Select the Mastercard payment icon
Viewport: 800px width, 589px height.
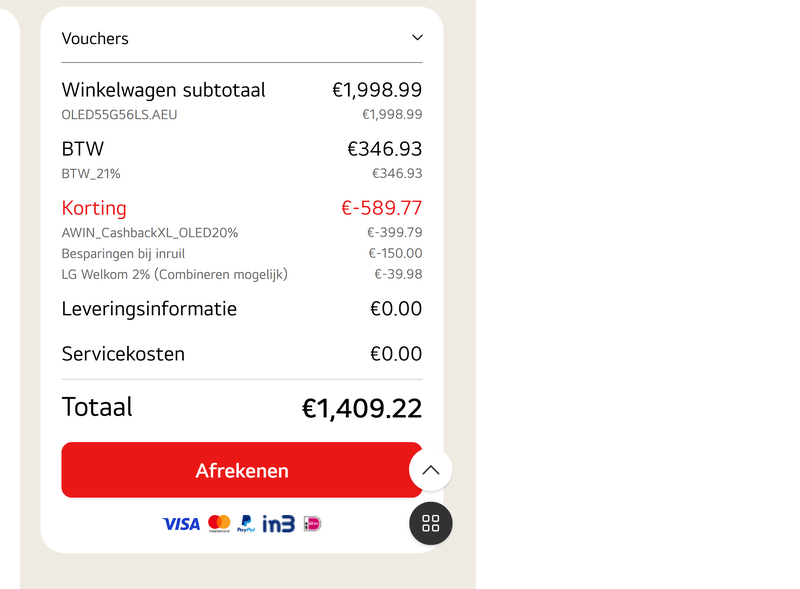click(x=219, y=524)
